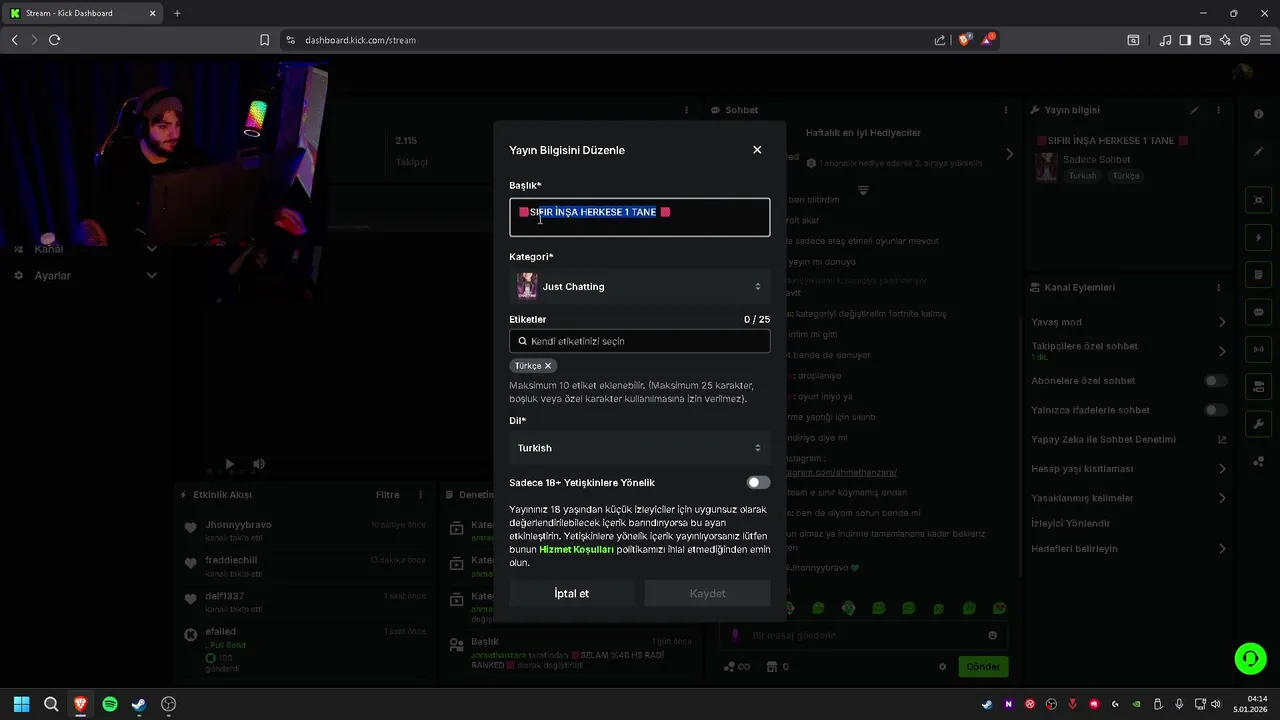The height and width of the screenshot is (720, 1280).
Task: Expand the weekly gifters arrow
Action: [1009, 154]
